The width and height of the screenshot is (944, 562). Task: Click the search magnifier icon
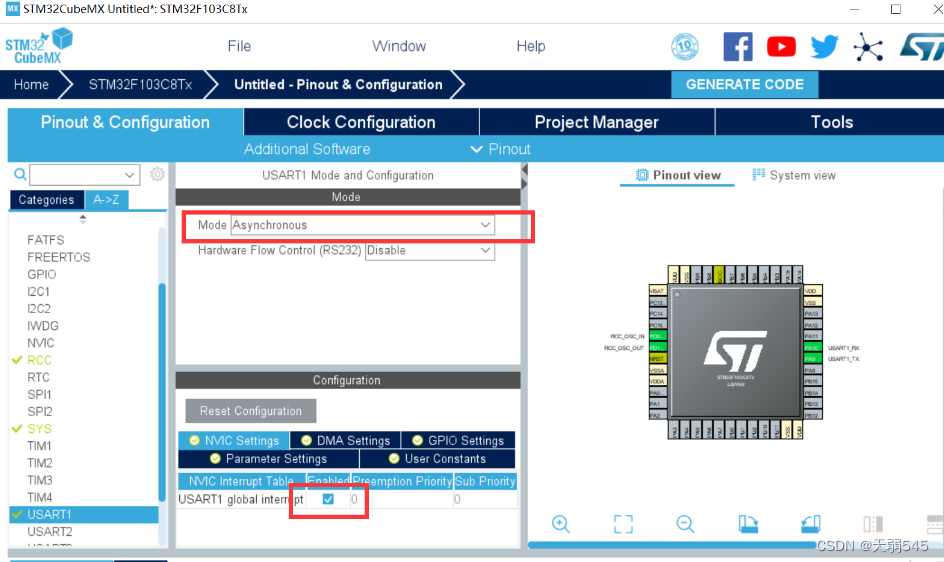[20, 175]
